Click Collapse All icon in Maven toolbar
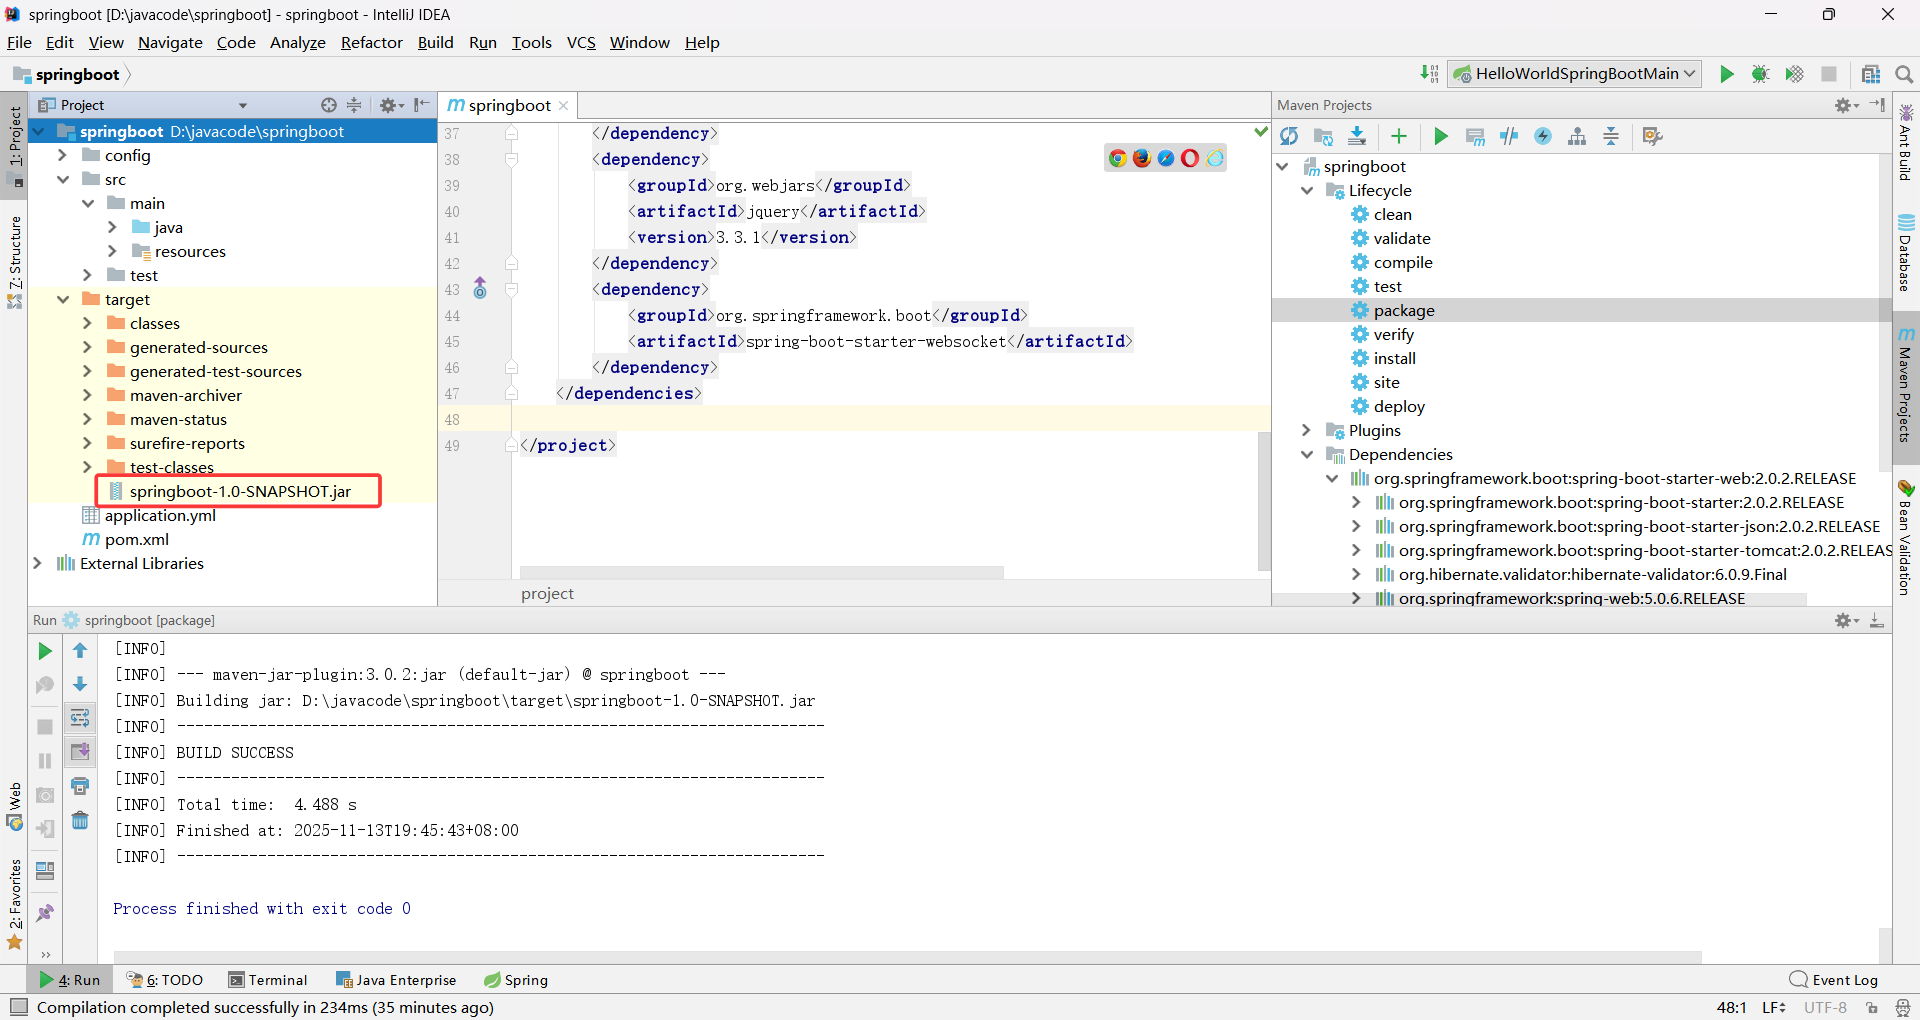 point(1611,136)
